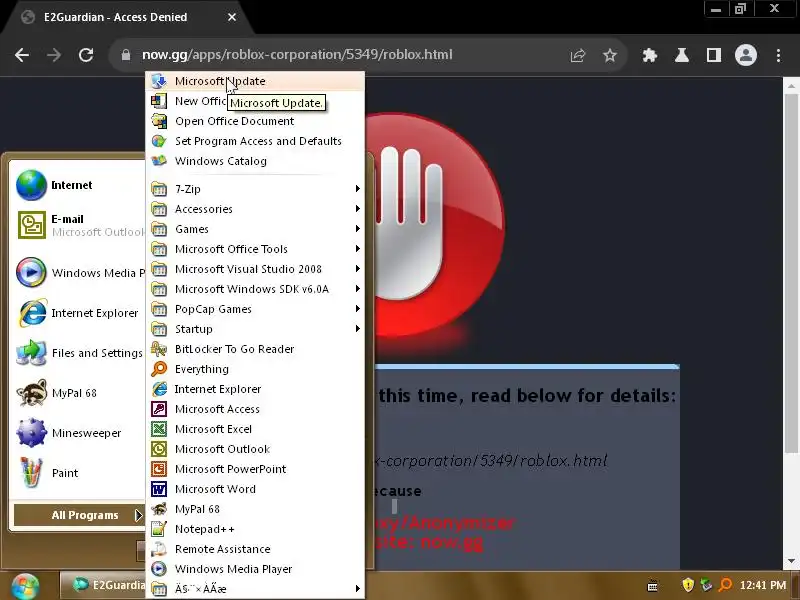Expand the PopCap Games submenu
Viewport: 800px width, 600px height.
pos(255,309)
